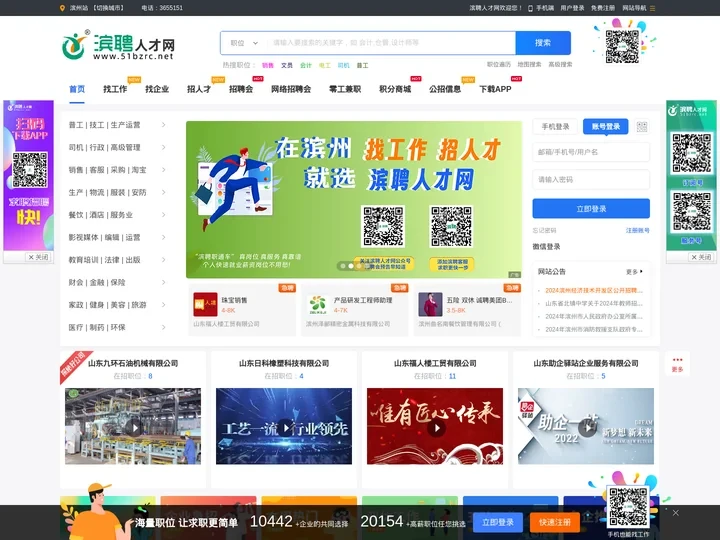The height and width of the screenshot is (540, 720).
Task: Click the 手机端 phone icon
Action: tap(530, 8)
